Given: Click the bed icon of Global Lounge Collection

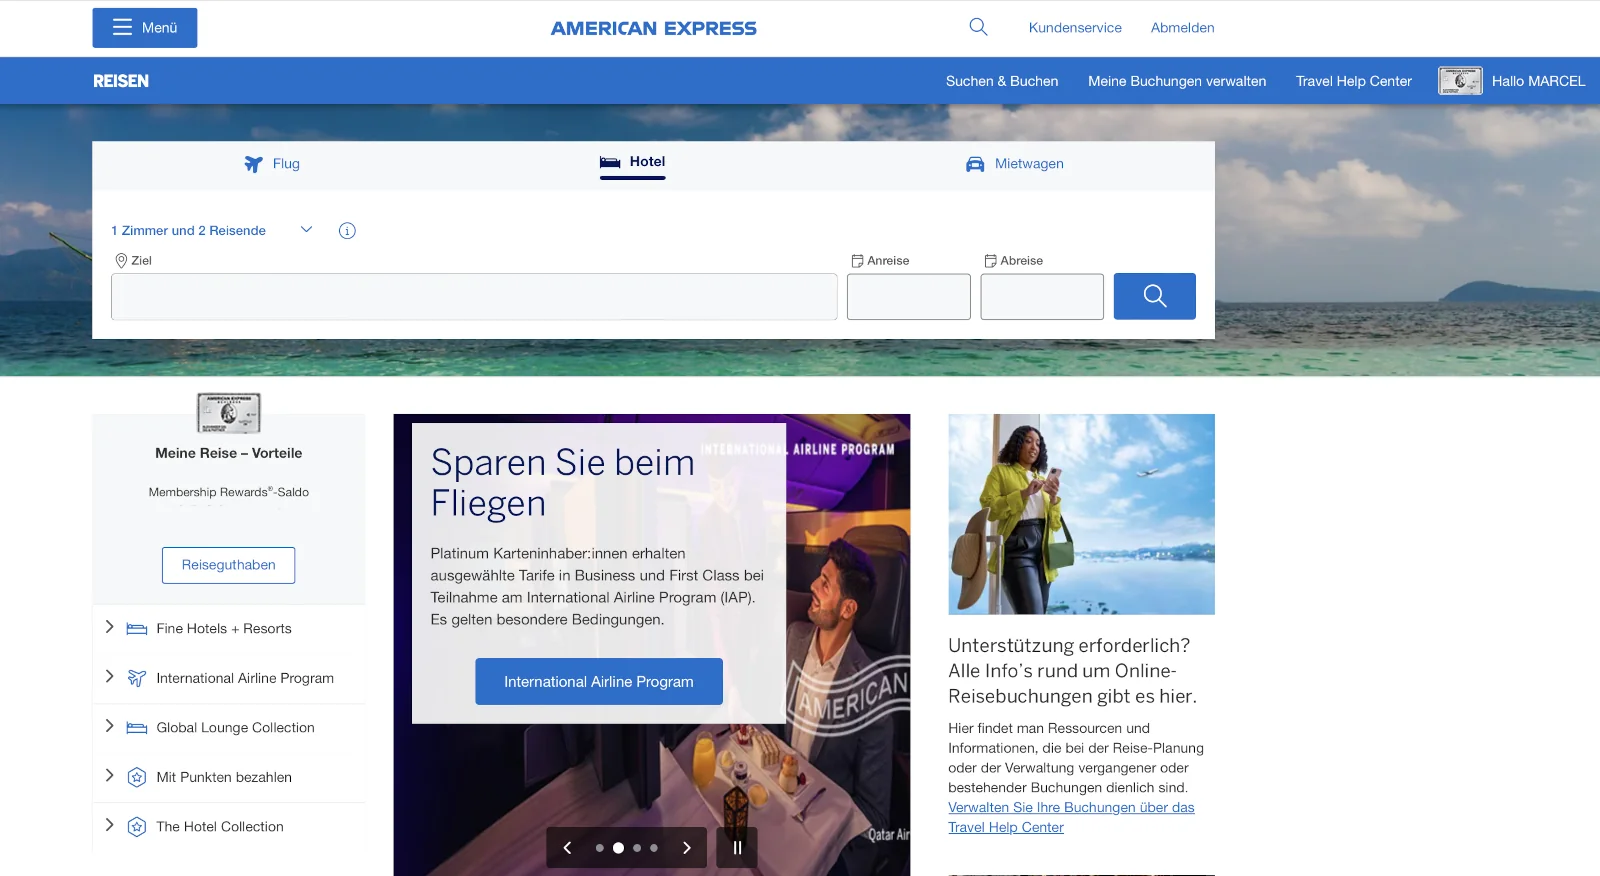Looking at the screenshot, I should 137,728.
